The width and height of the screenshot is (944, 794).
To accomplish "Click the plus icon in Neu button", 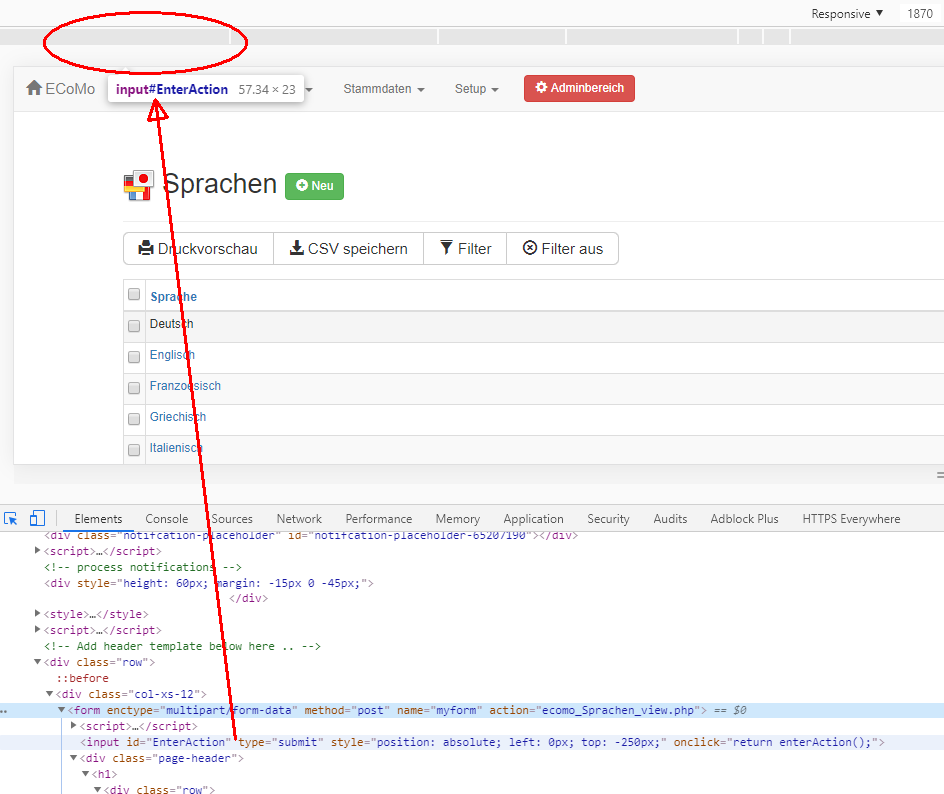I will pyautogui.click(x=302, y=185).
